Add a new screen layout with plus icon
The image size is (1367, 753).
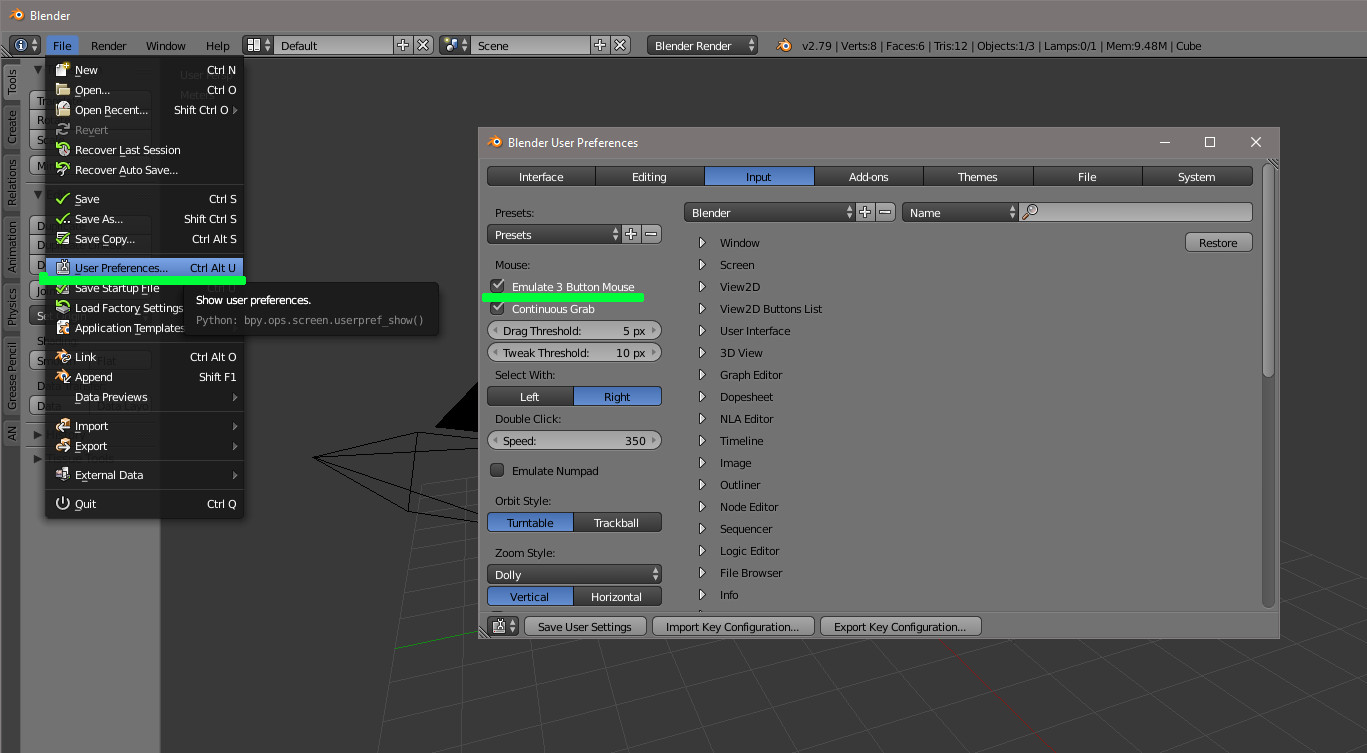point(403,46)
